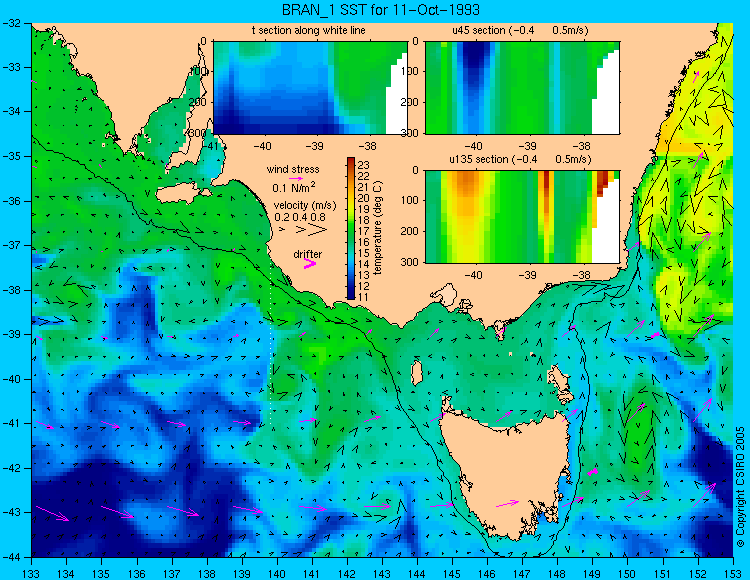Image resolution: width=750 pixels, height=580 pixels.
Task: Click the drifter marker east of Tasmania
Action: click(593, 472)
